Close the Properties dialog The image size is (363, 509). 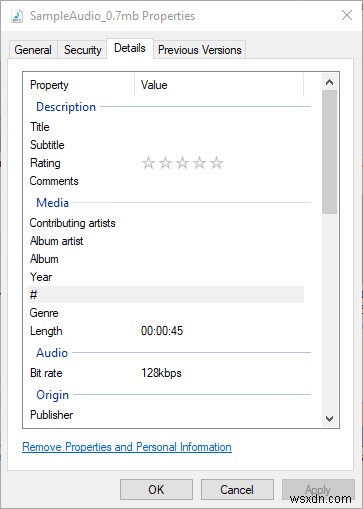pyautogui.click(x=347, y=15)
